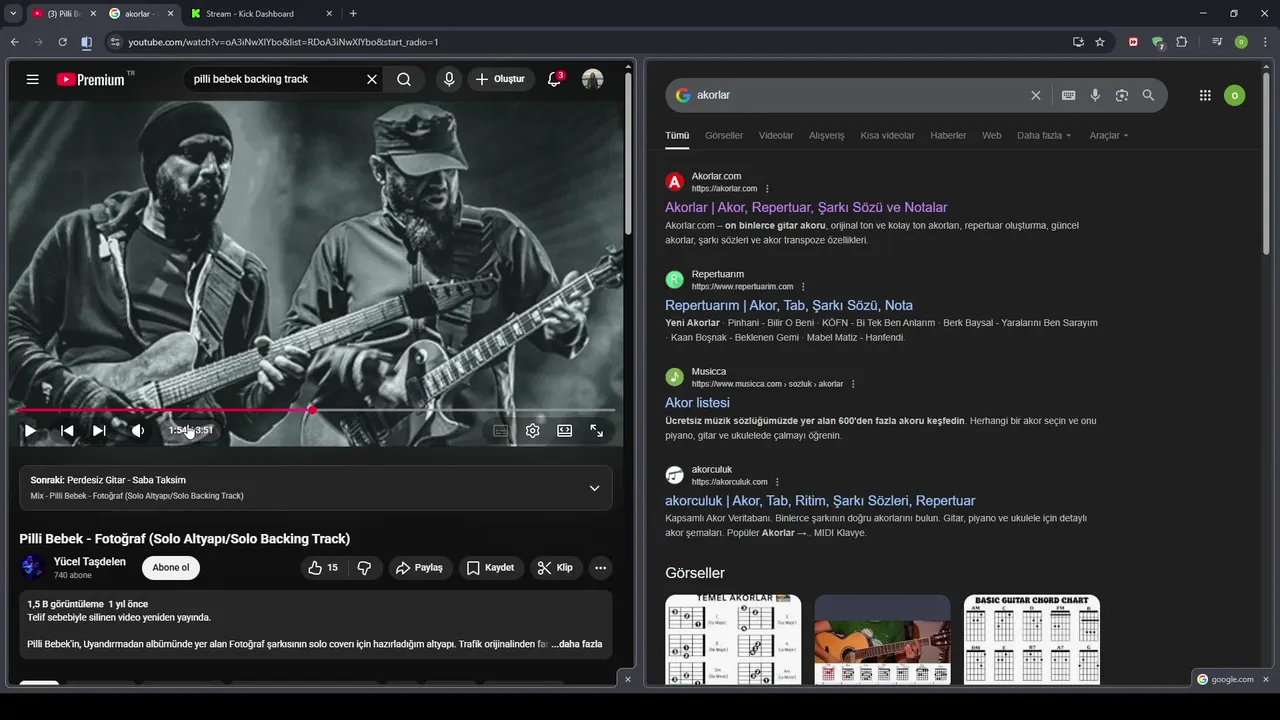1280x720 pixels.
Task: Open the Araçlar tools dropdown
Action: pyautogui.click(x=1109, y=135)
